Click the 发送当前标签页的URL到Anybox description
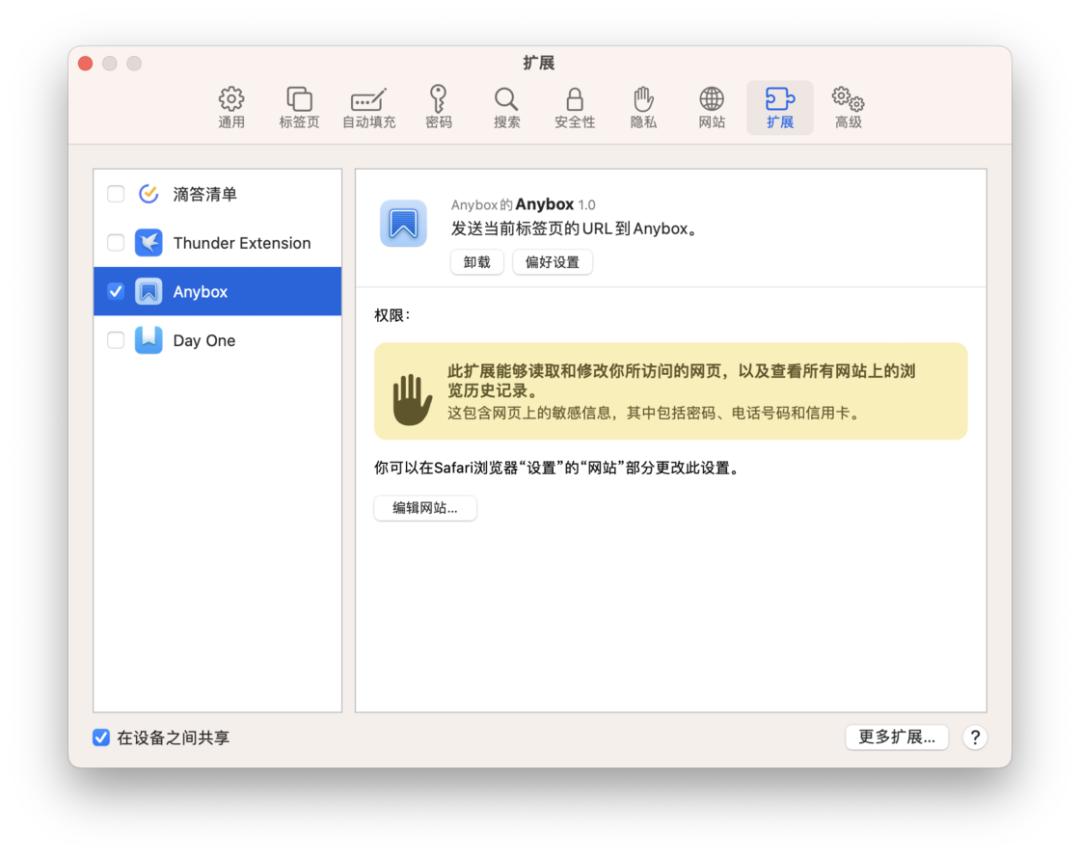 pos(574,229)
